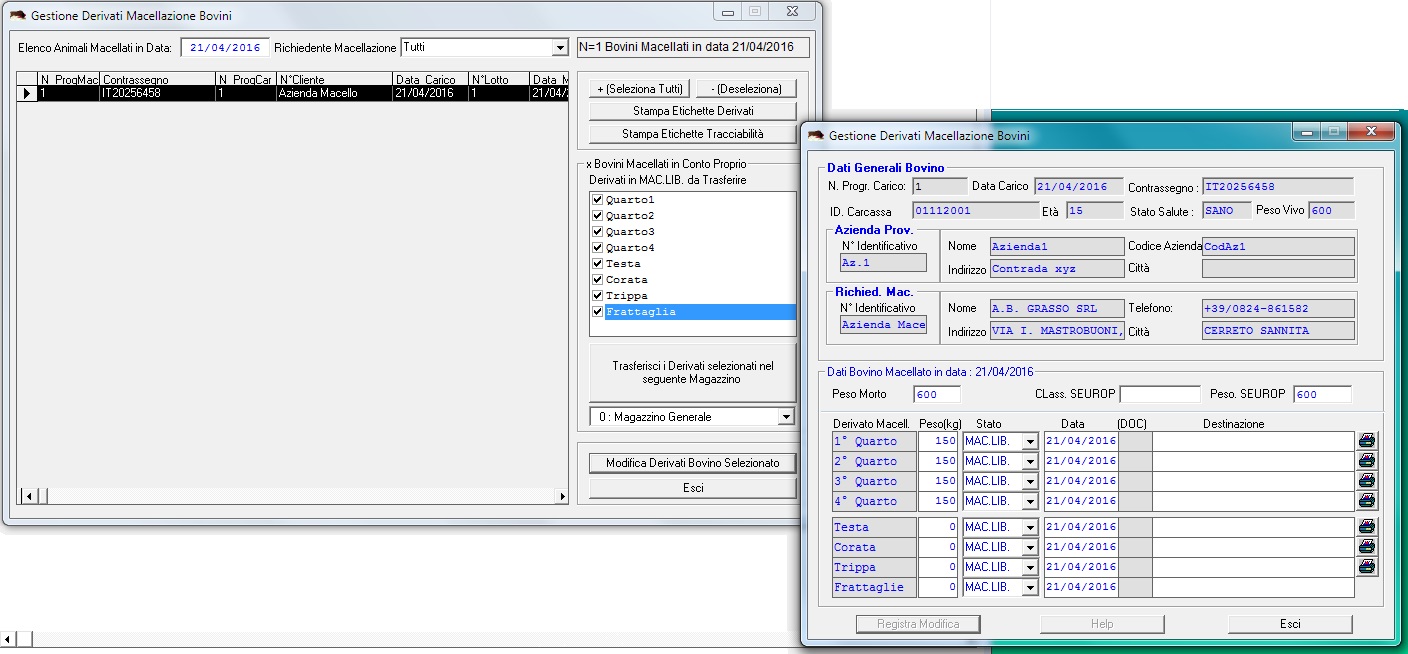Expand the Stato dropdown for 2° Quarto
Image resolution: width=1408 pixels, height=654 pixels.
click(x=1030, y=462)
